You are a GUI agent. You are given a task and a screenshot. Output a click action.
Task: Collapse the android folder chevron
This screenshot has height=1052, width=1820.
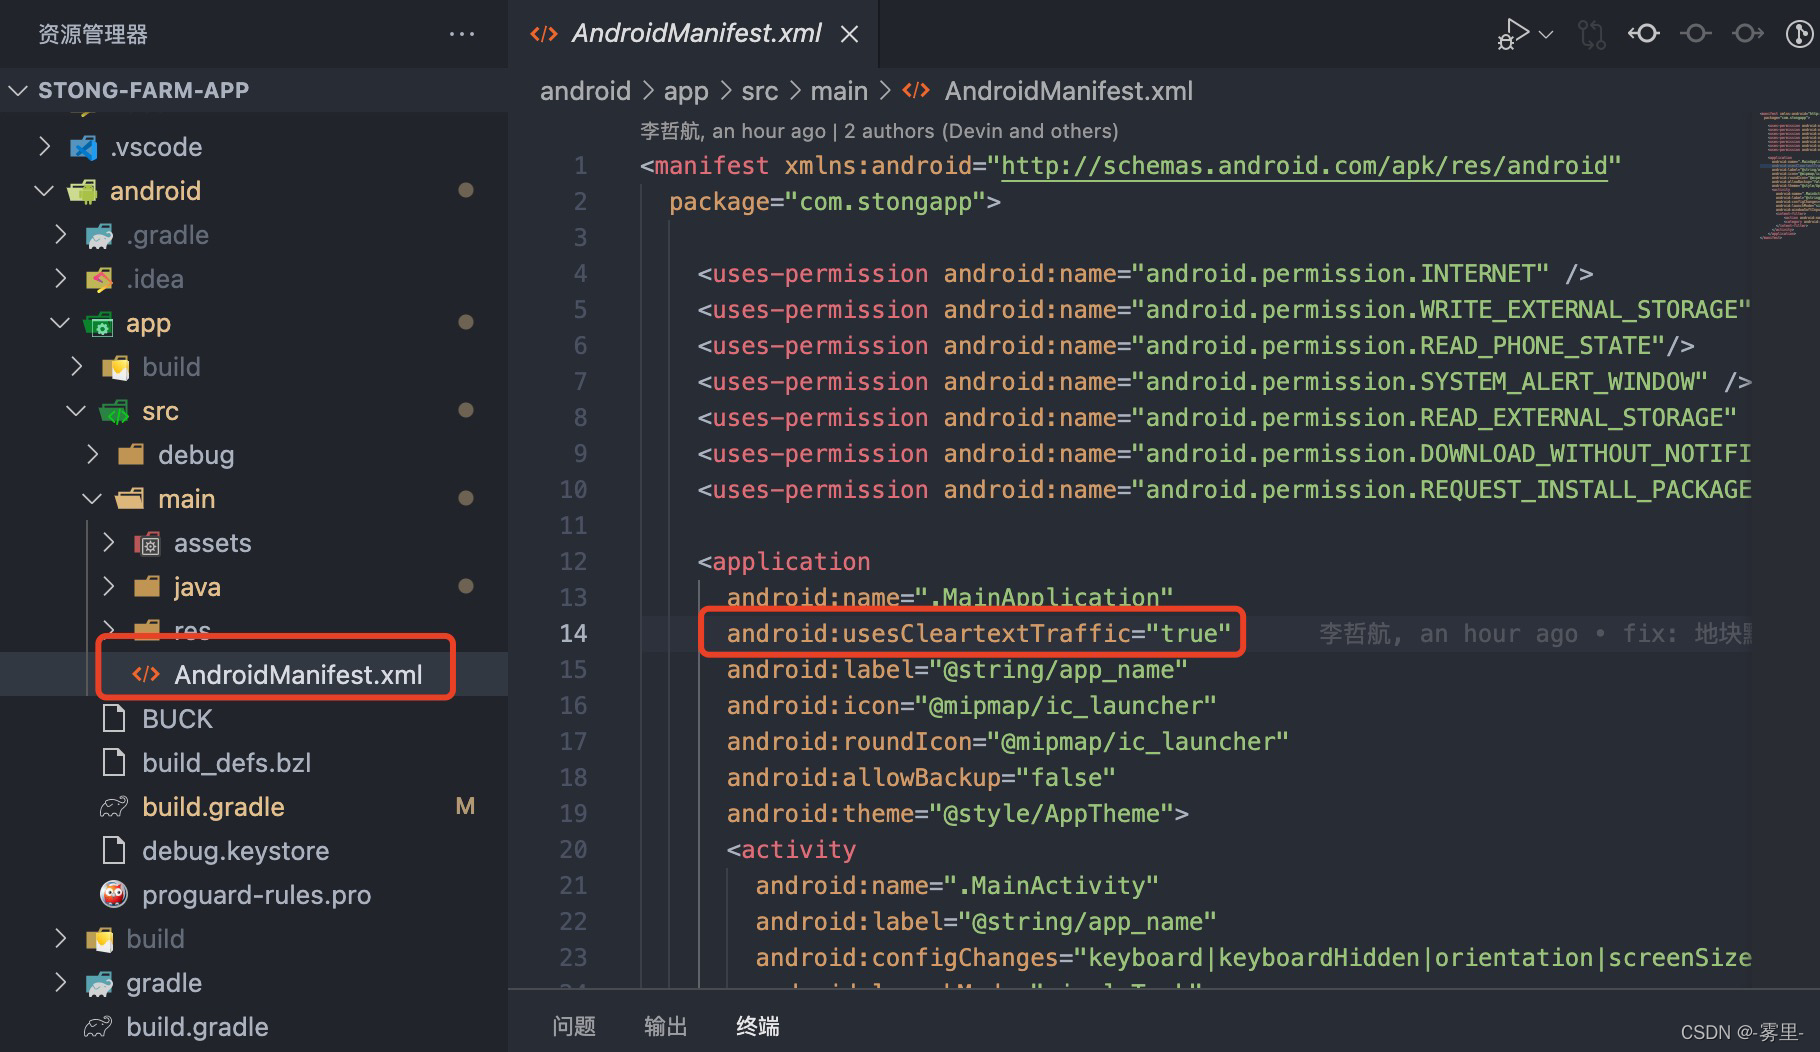(44, 191)
